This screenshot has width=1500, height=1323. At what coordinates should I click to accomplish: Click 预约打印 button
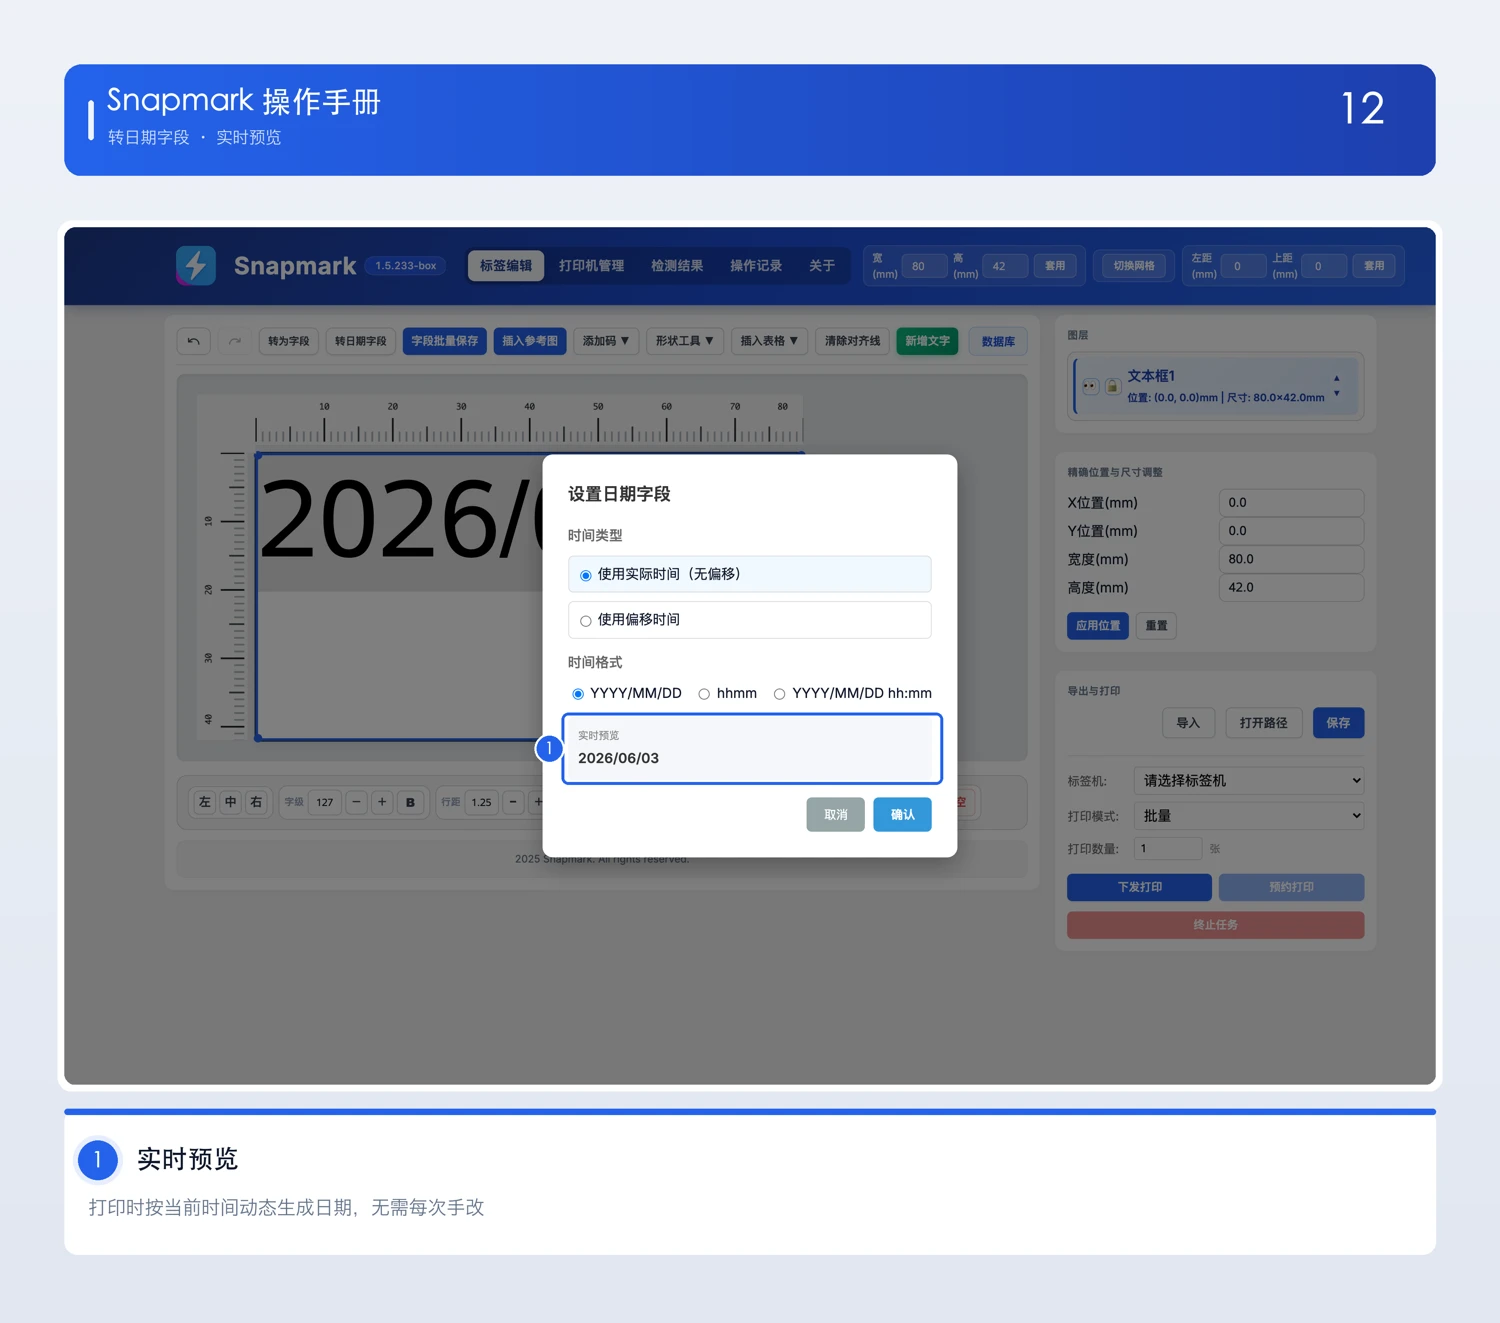point(1291,887)
